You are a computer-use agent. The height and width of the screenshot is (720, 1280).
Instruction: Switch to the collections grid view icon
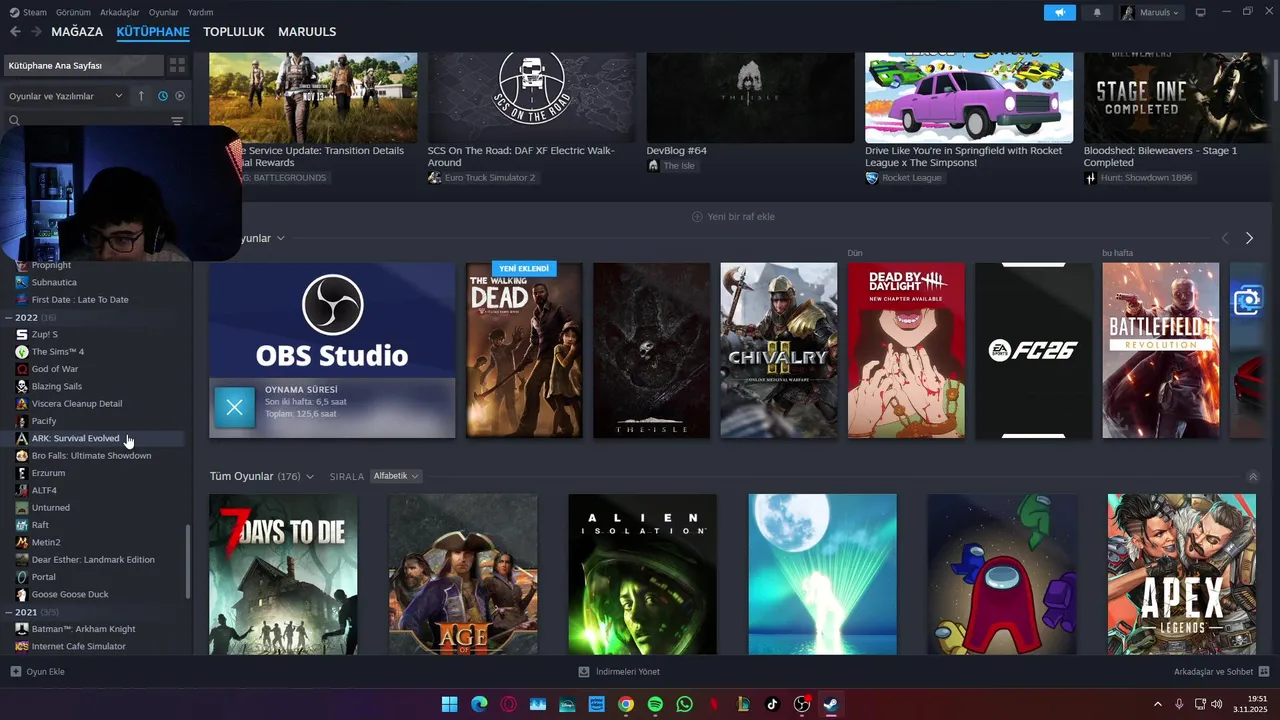click(x=177, y=65)
